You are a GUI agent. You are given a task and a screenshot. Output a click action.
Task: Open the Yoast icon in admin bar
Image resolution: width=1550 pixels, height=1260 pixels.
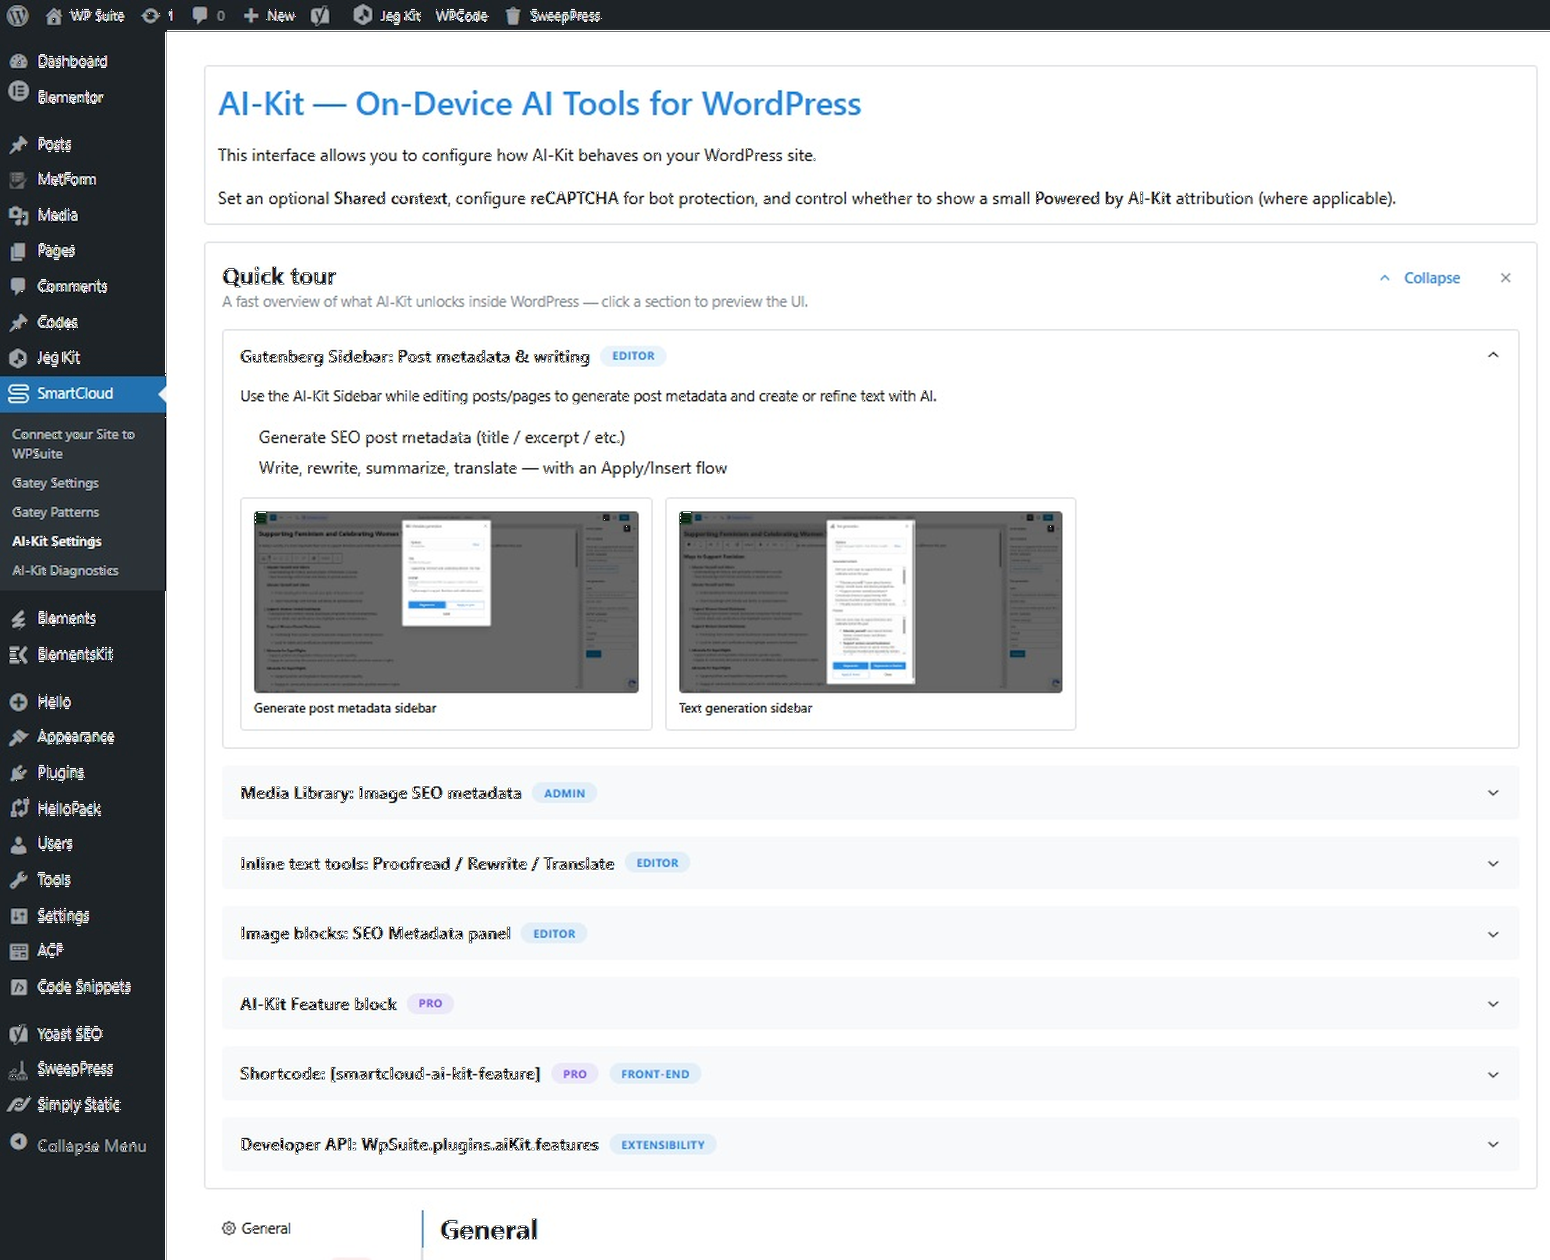320,15
